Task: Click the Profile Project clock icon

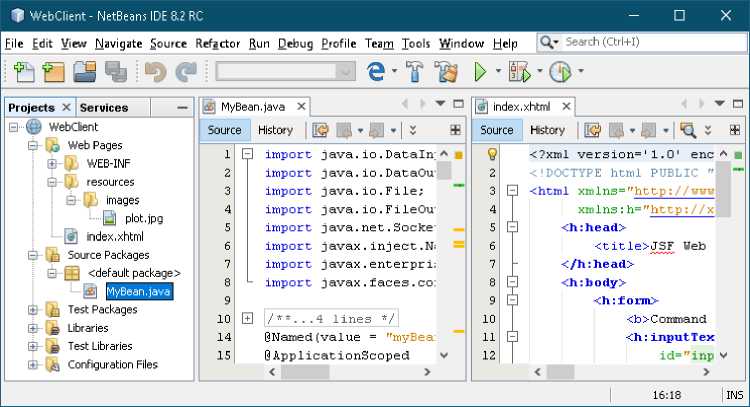Action: pyautogui.click(x=559, y=72)
